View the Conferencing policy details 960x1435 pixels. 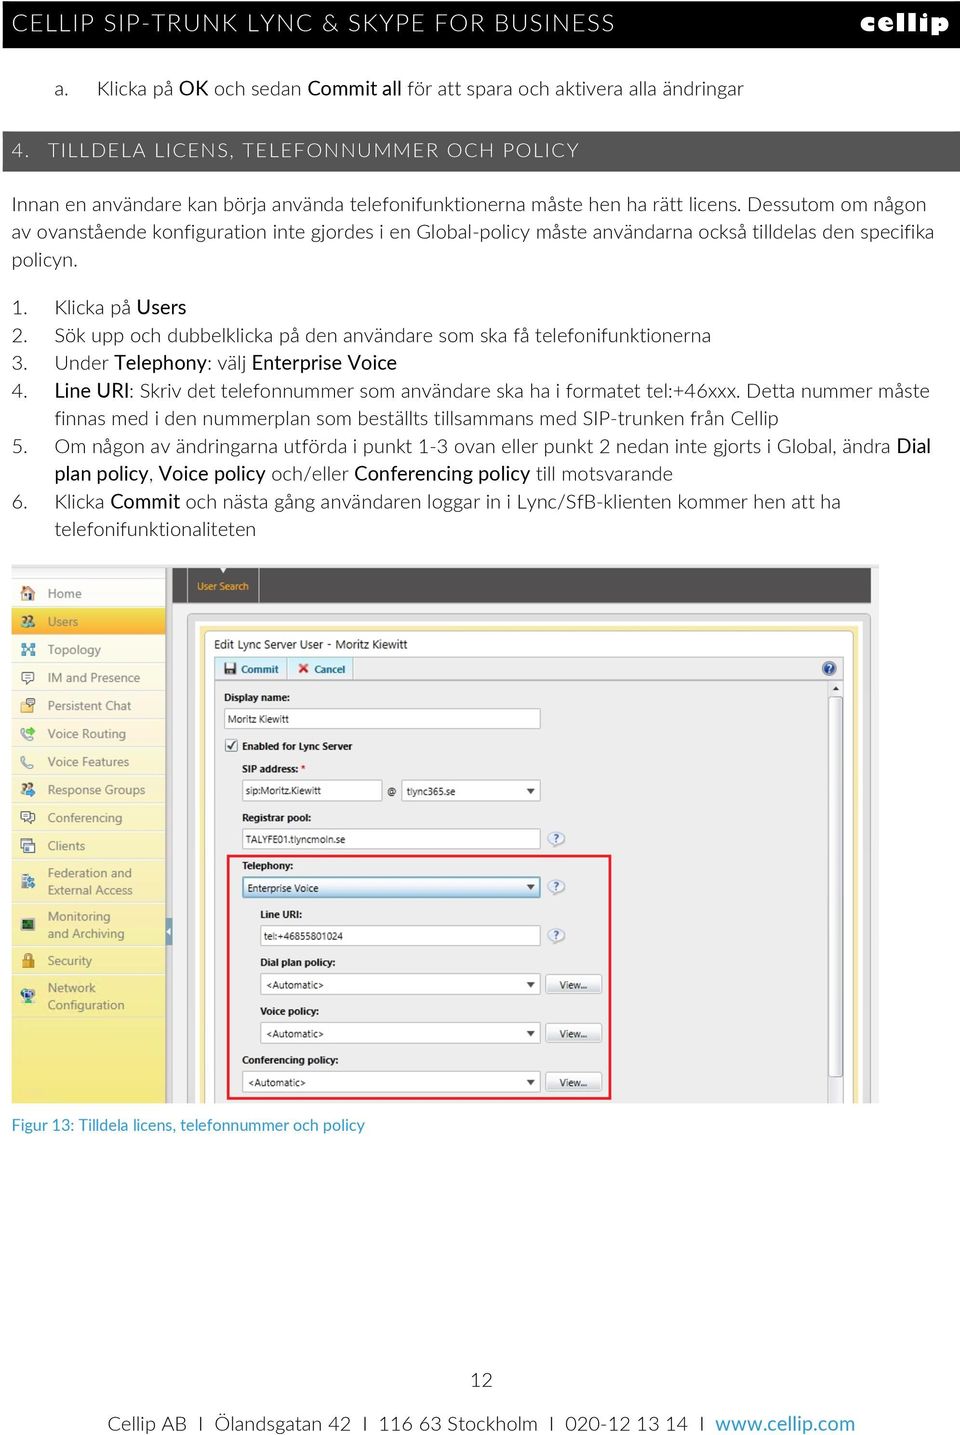coord(573,1082)
